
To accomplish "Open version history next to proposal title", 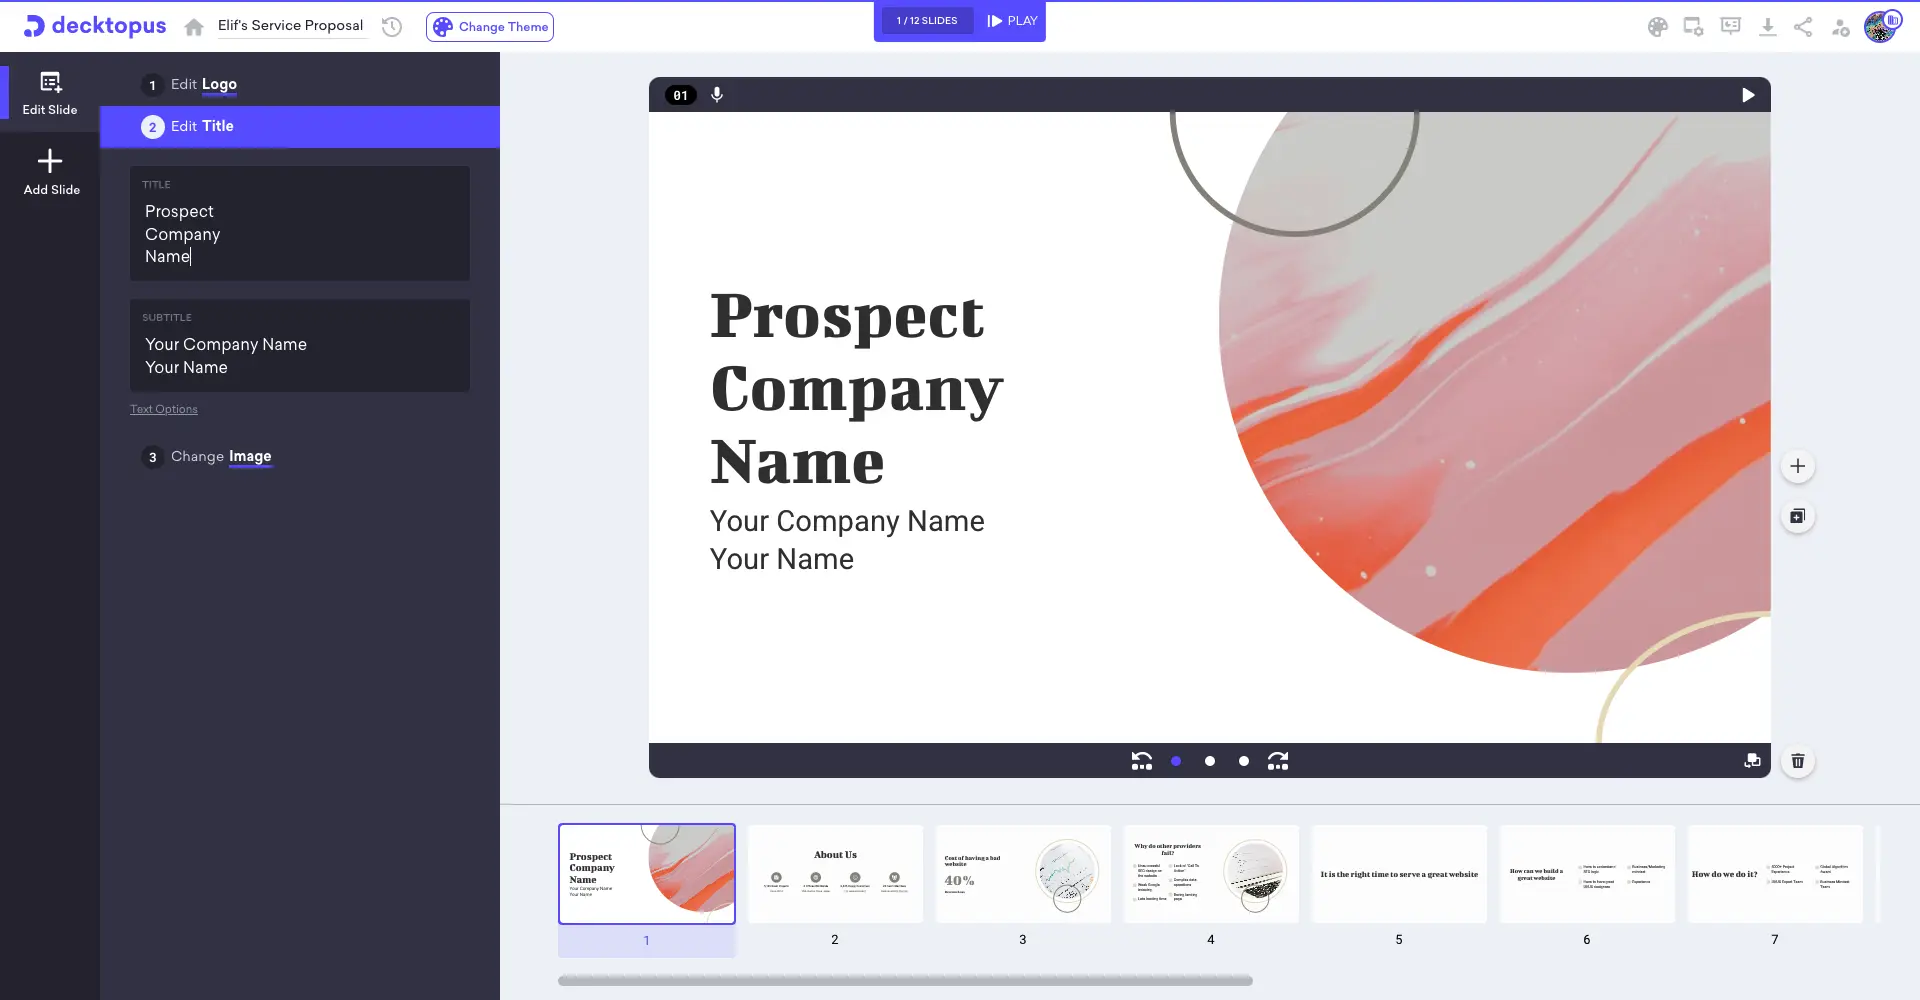I will click(391, 27).
